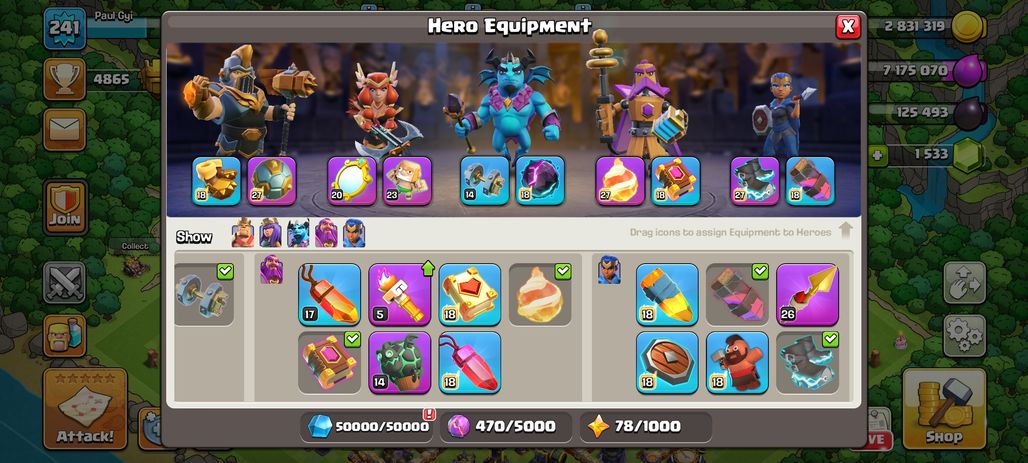The image size is (1028, 463).
Task: Select the Barbarian Puppet equipment icon
Action: (407, 181)
